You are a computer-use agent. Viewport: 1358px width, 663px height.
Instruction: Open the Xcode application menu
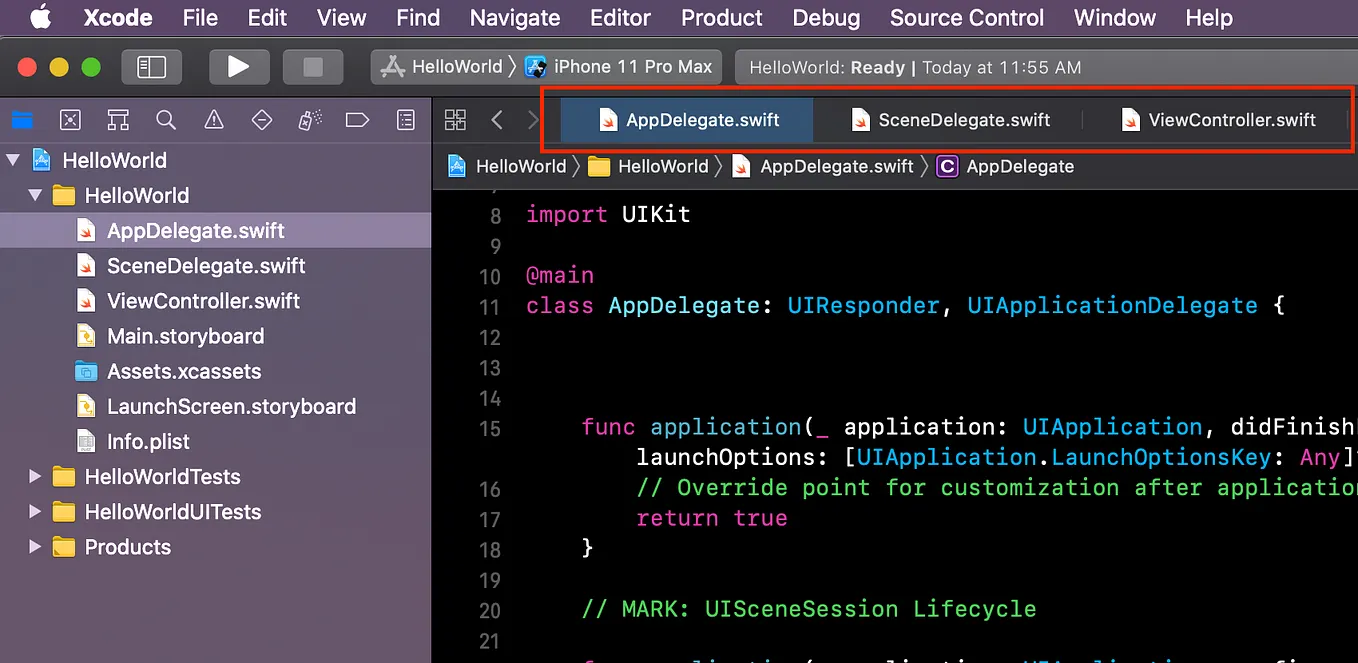[x=118, y=17]
